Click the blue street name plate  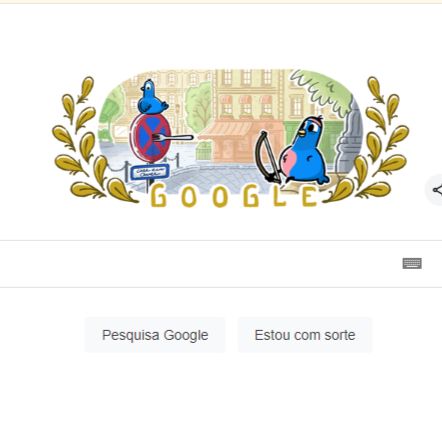pos(150,172)
